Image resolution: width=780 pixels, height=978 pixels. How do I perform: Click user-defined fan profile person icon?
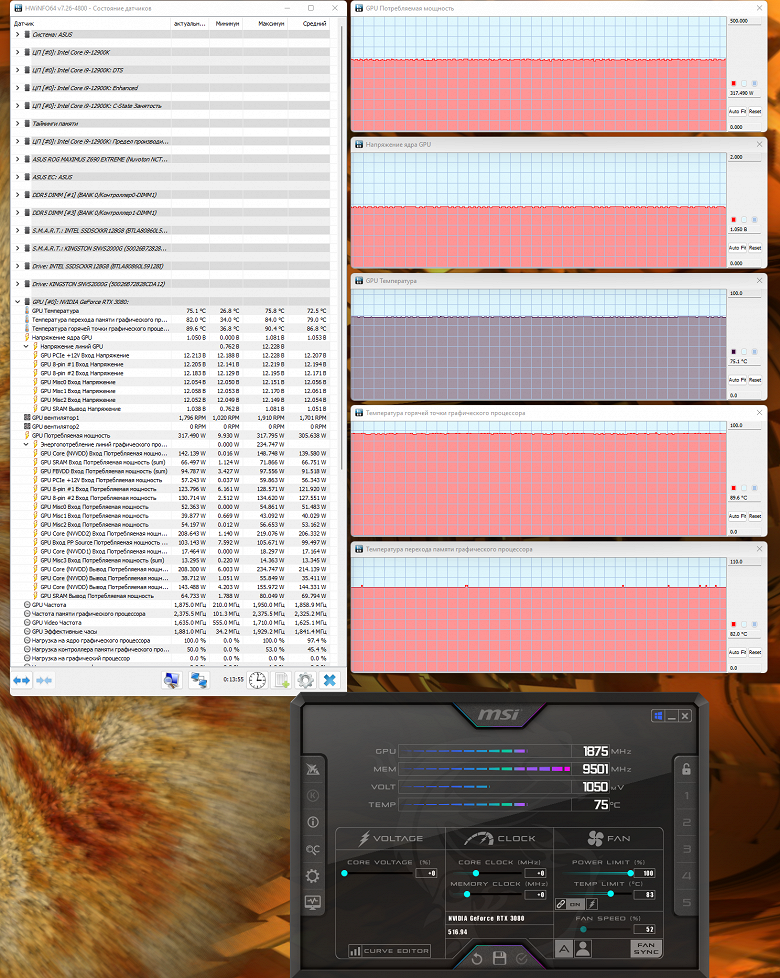583,949
